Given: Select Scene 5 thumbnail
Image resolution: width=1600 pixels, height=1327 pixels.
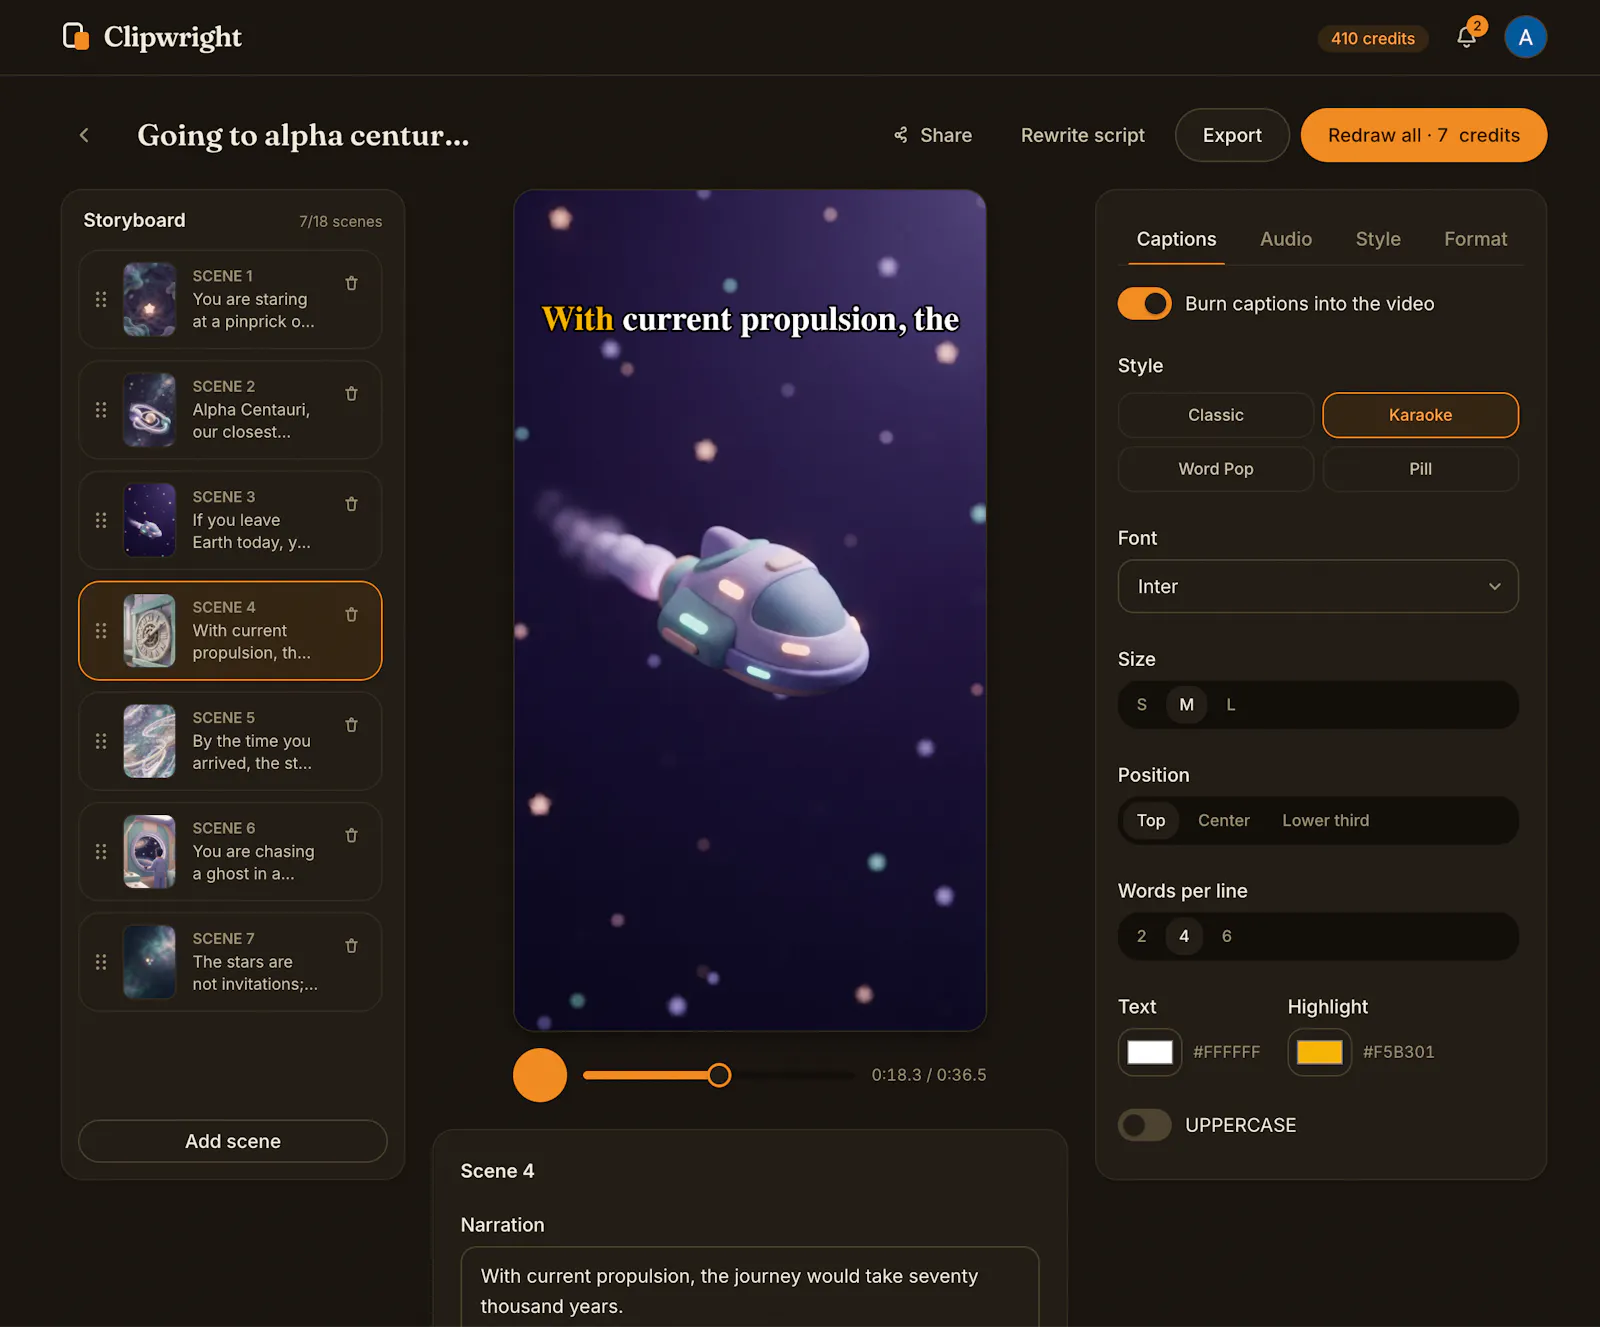Looking at the screenshot, I should tap(149, 741).
